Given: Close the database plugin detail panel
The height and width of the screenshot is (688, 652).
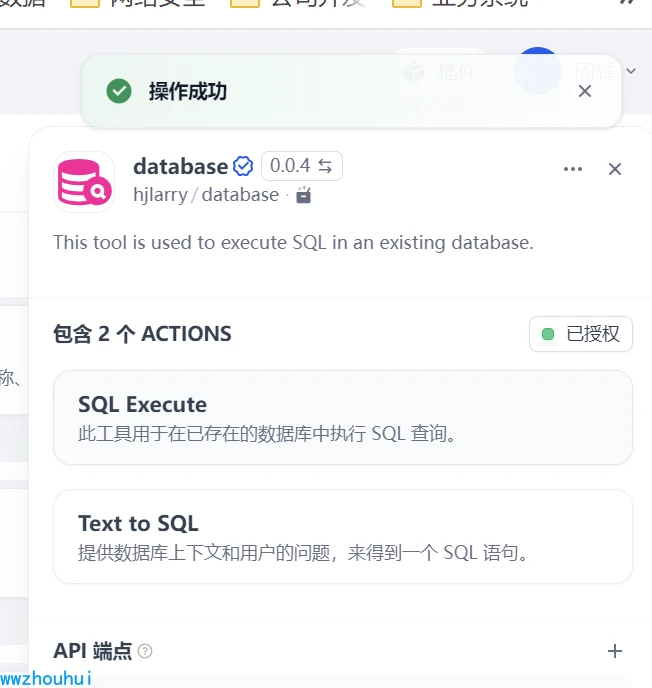Looking at the screenshot, I should 615,169.
